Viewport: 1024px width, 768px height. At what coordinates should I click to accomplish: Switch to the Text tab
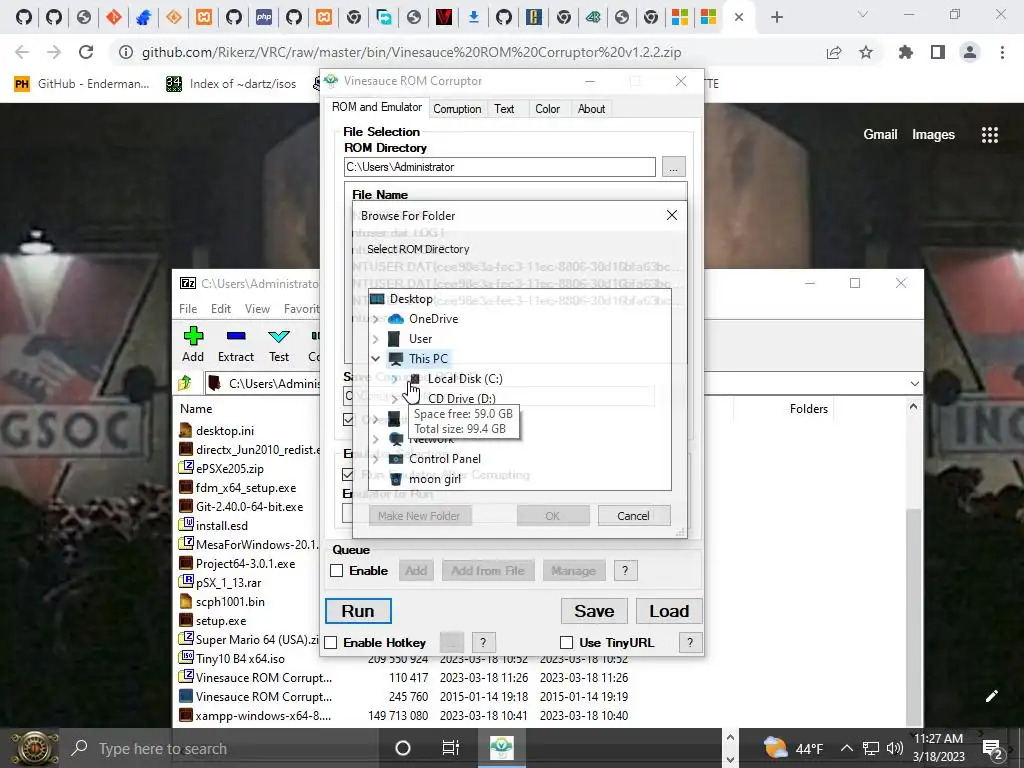pyautogui.click(x=504, y=109)
